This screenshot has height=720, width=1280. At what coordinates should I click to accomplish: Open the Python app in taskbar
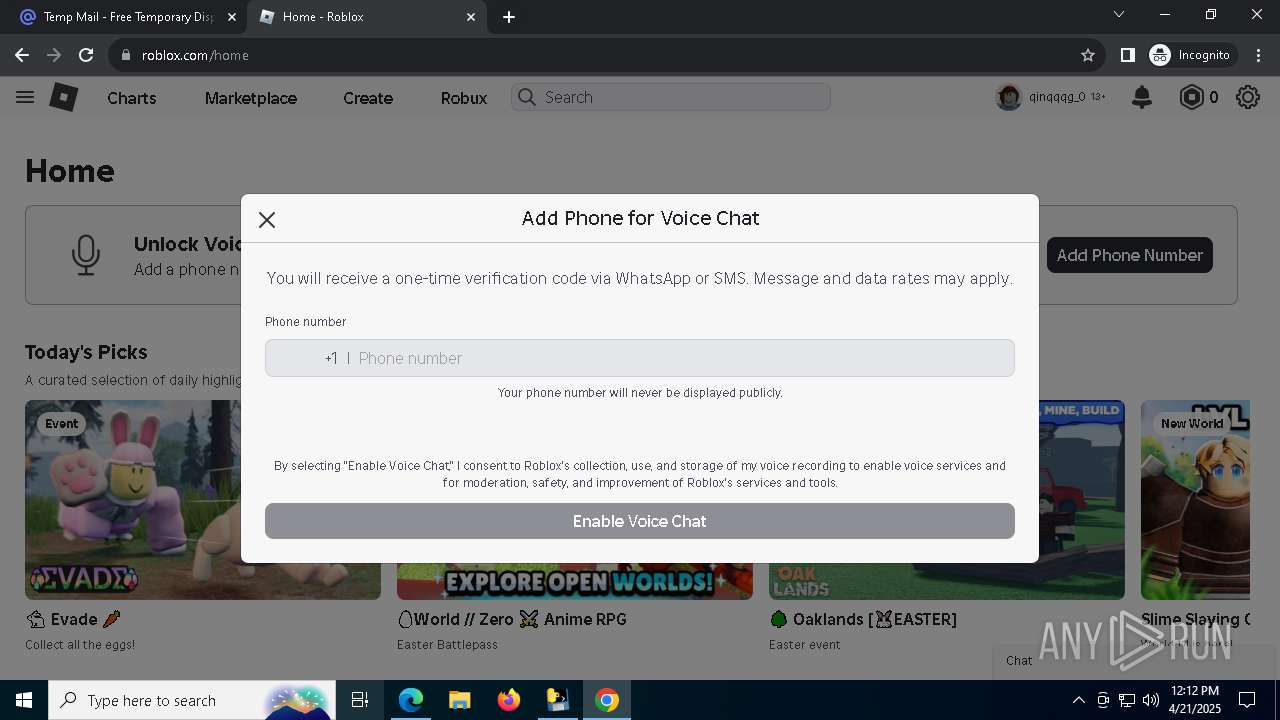coord(558,700)
